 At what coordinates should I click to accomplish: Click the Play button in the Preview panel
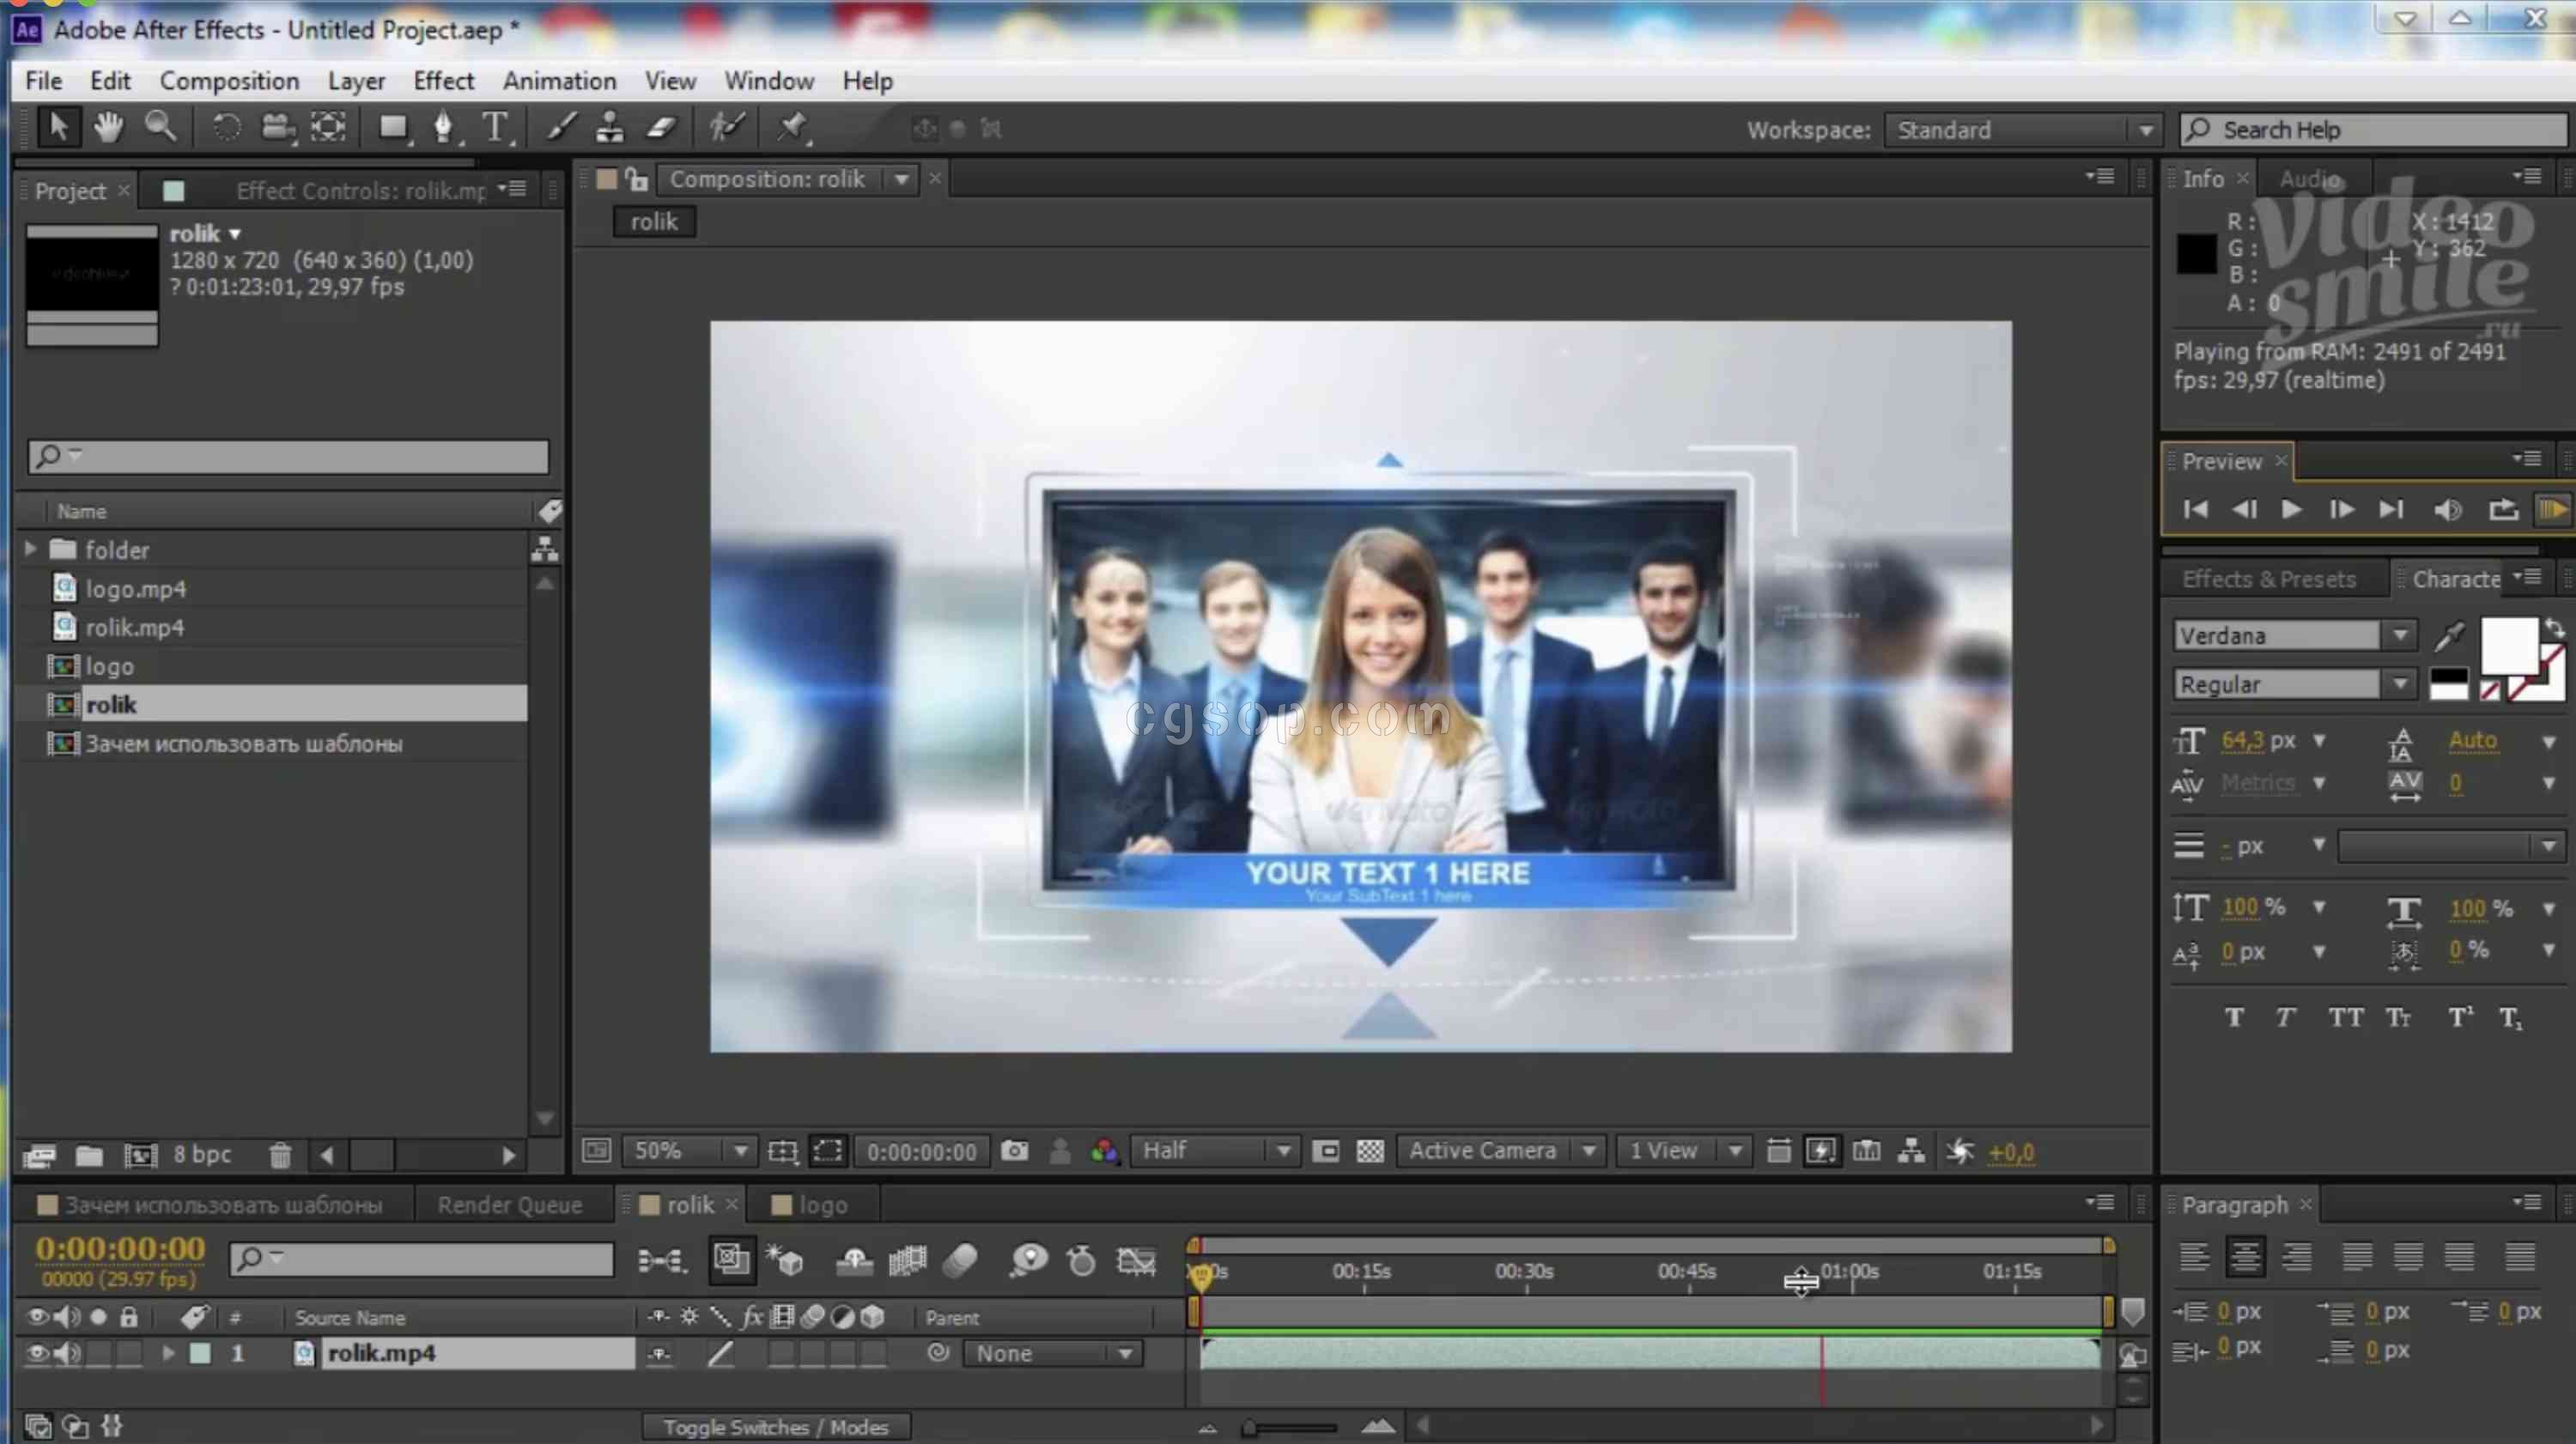point(2291,510)
